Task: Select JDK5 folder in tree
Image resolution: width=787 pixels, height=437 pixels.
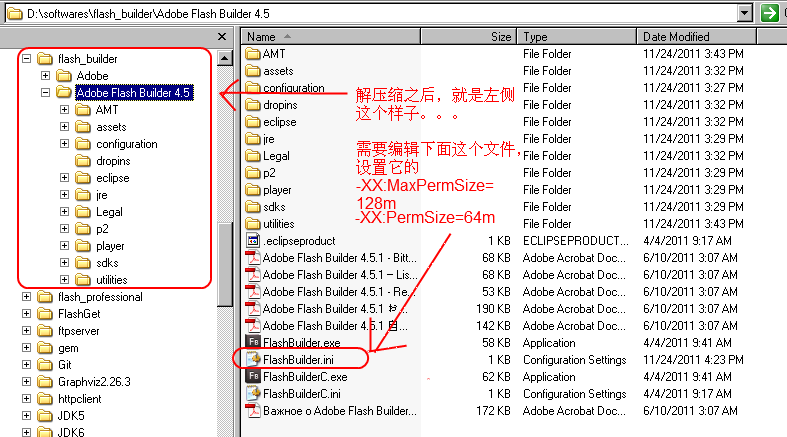Action: coord(71,416)
